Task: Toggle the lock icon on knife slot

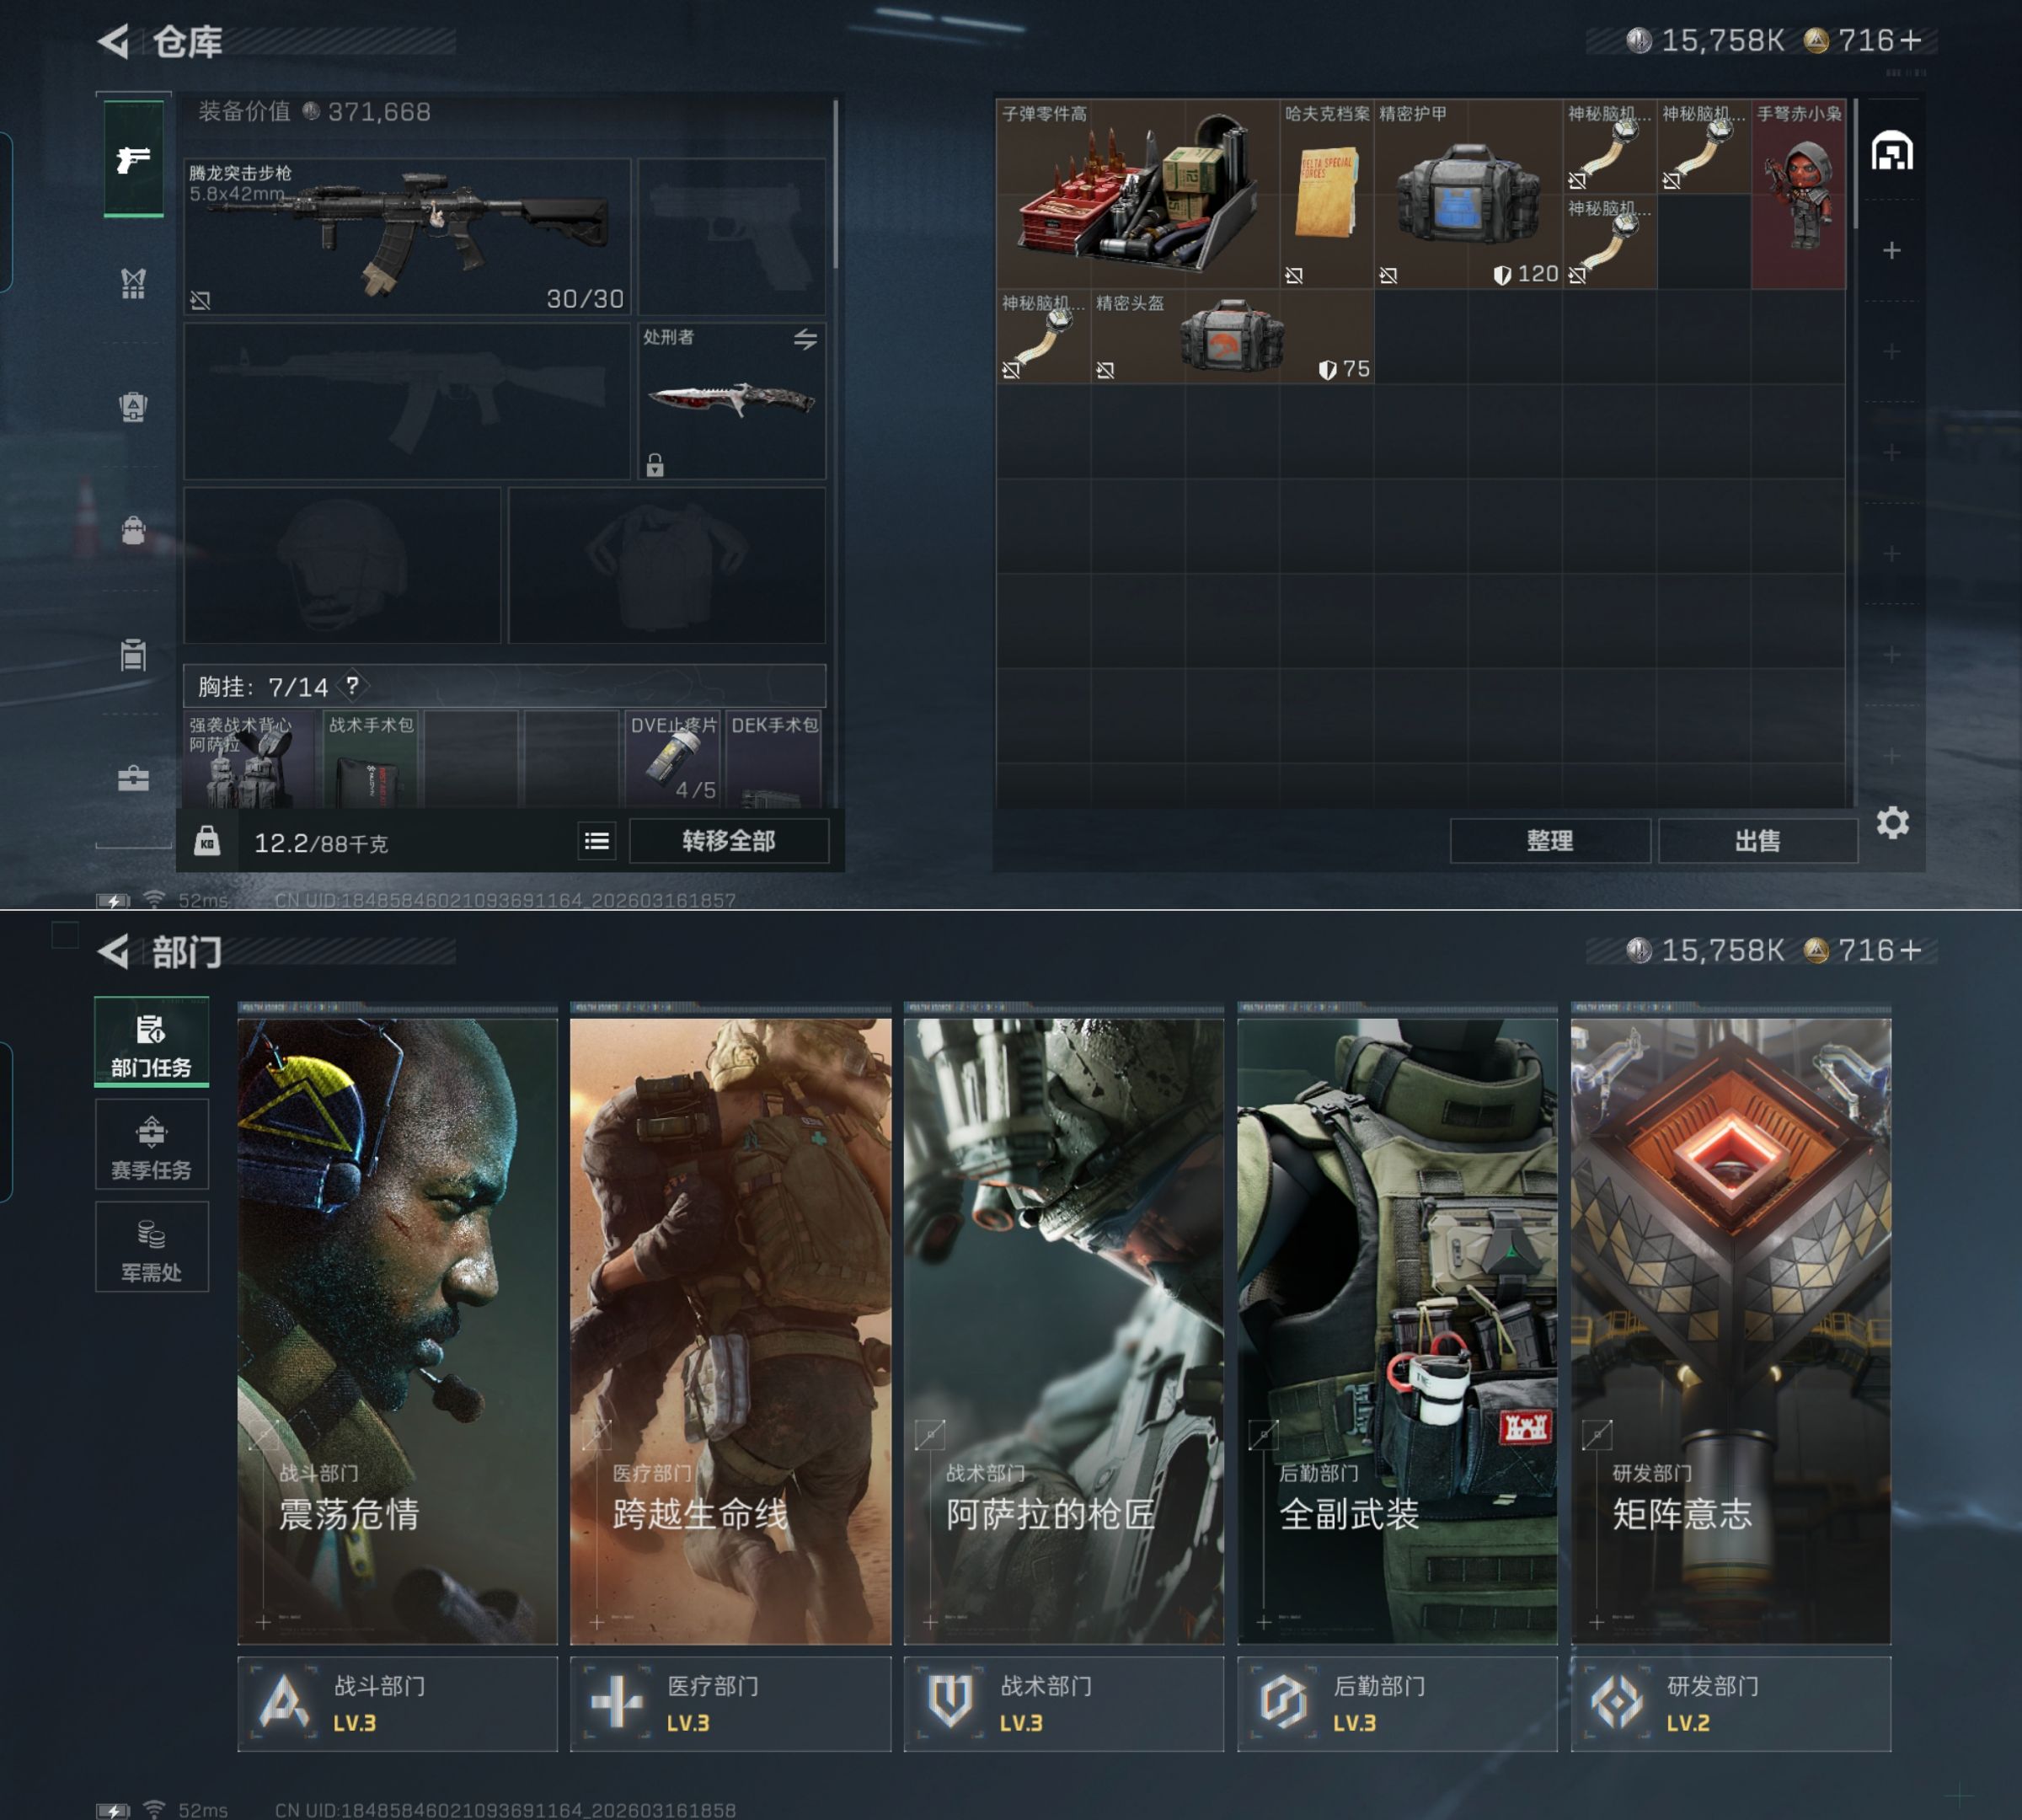Action: pos(655,465)
